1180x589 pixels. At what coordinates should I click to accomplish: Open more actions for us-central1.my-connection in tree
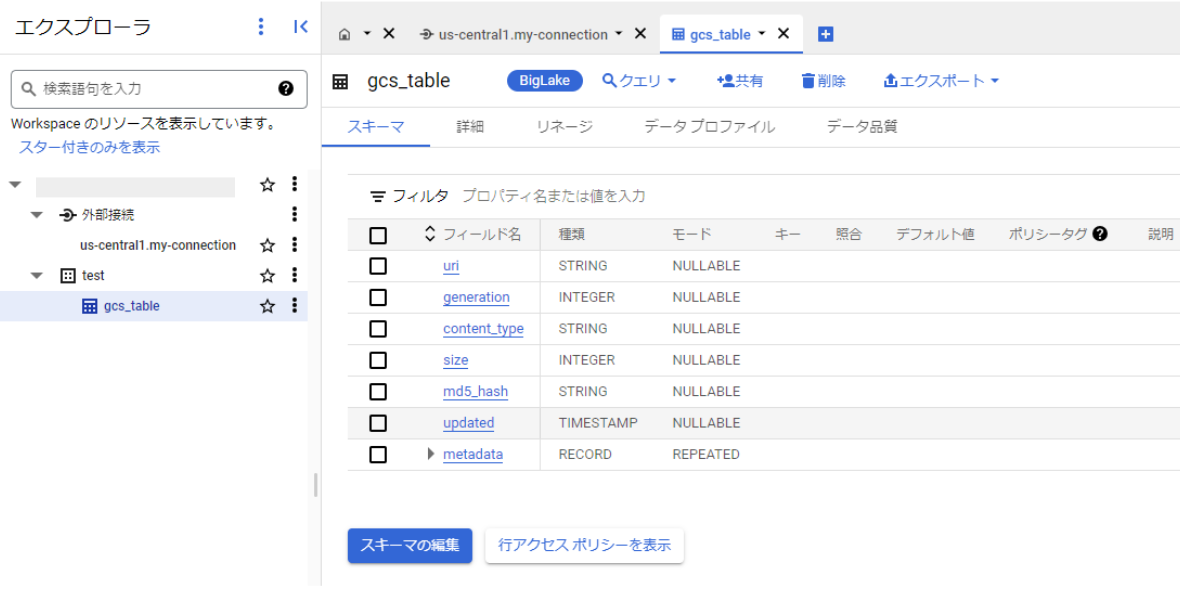point(294,245)
